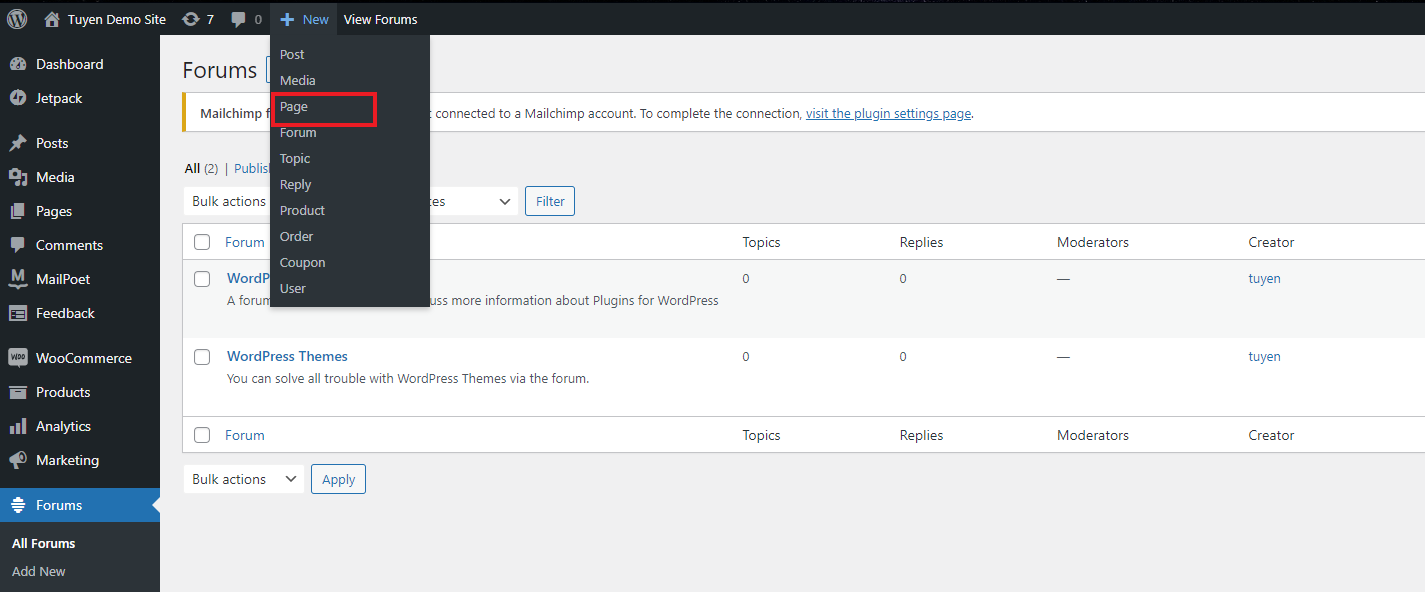Click the Analytics bar chart icon

[18, 426]
